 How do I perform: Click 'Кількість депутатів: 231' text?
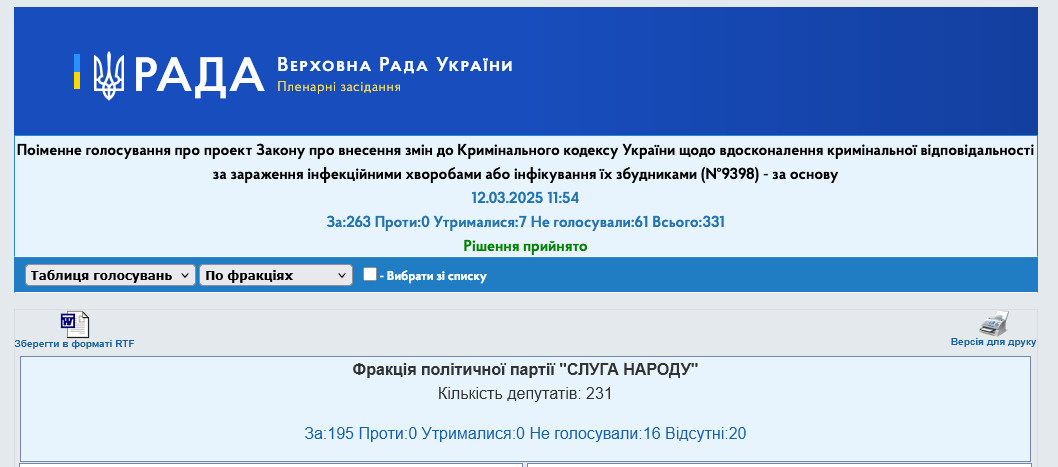click(525, 394)
